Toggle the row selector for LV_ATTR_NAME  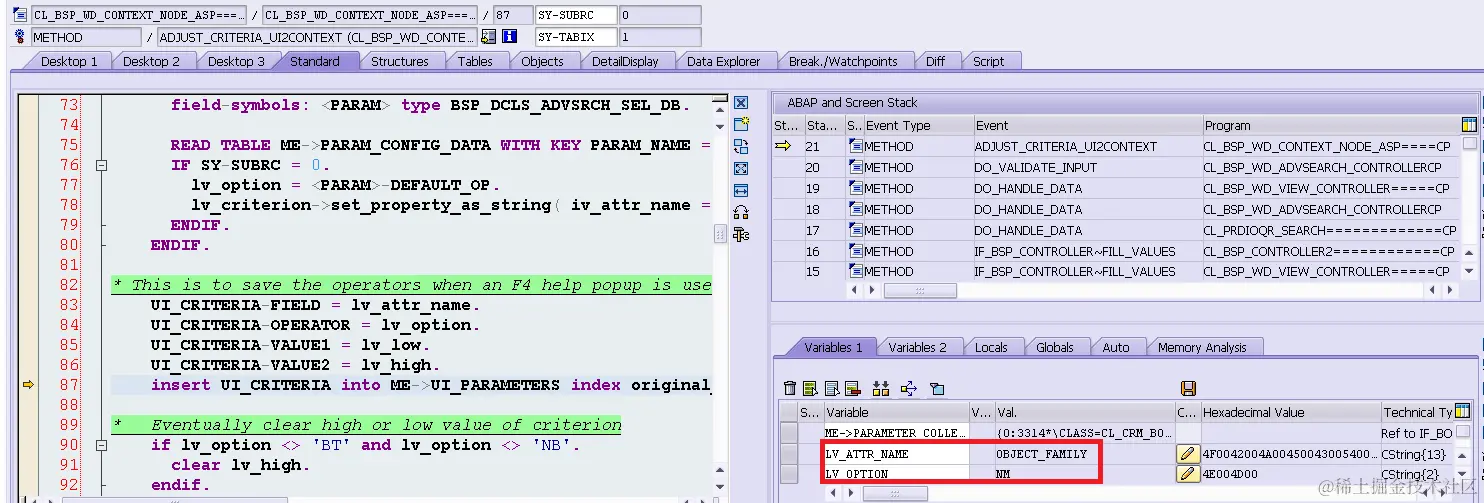tap(789, 454)
